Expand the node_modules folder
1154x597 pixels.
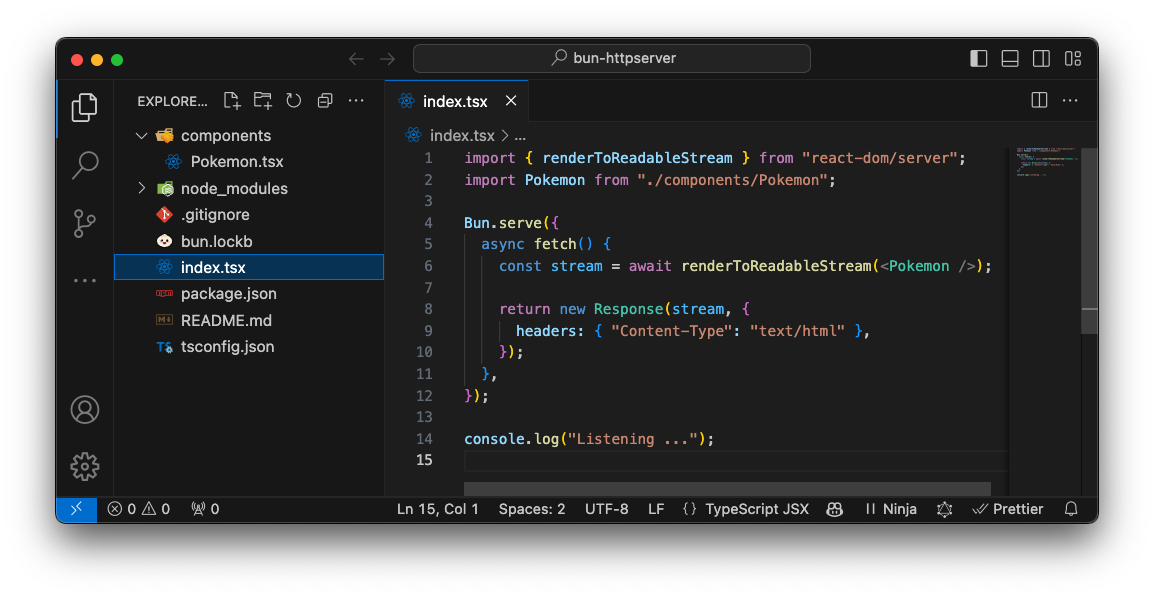point(142,188)
